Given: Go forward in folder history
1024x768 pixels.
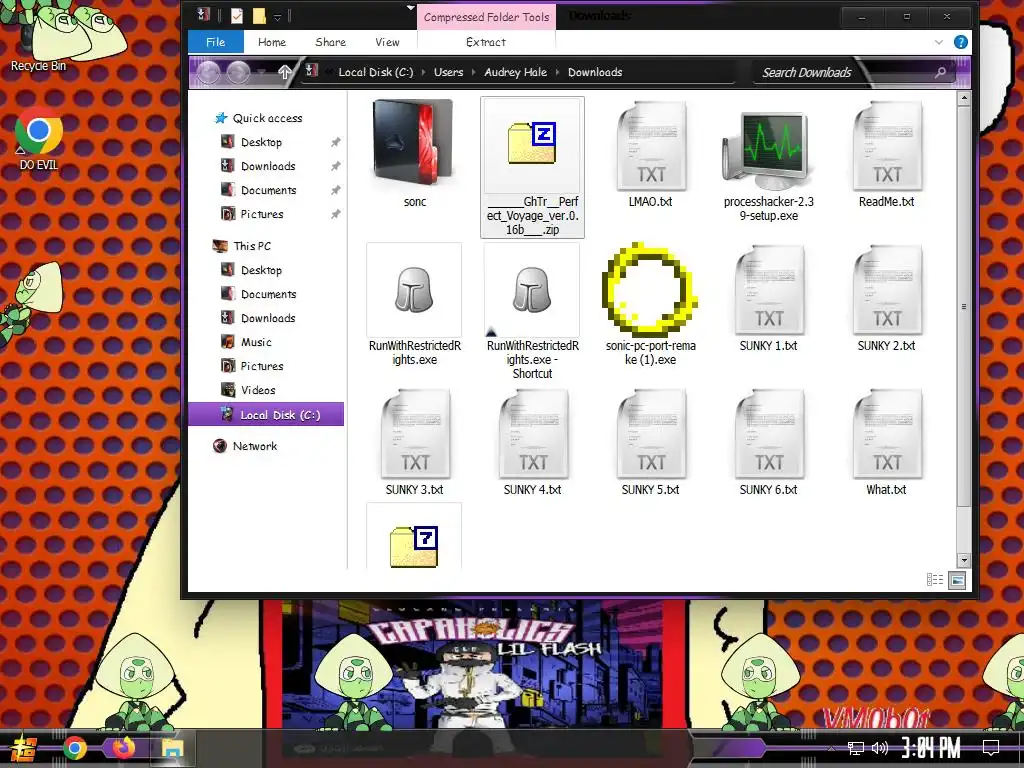Looking at the screenshot, I should click(238, 72).
